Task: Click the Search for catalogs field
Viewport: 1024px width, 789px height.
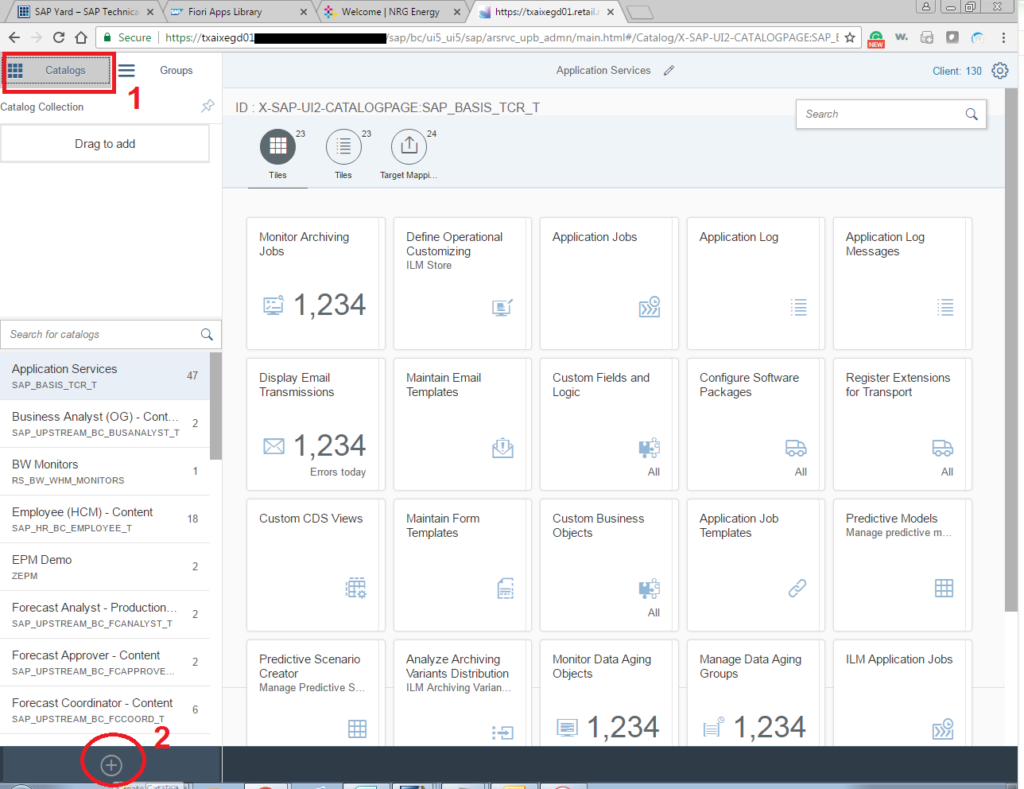Action: (x=110, y=334)
